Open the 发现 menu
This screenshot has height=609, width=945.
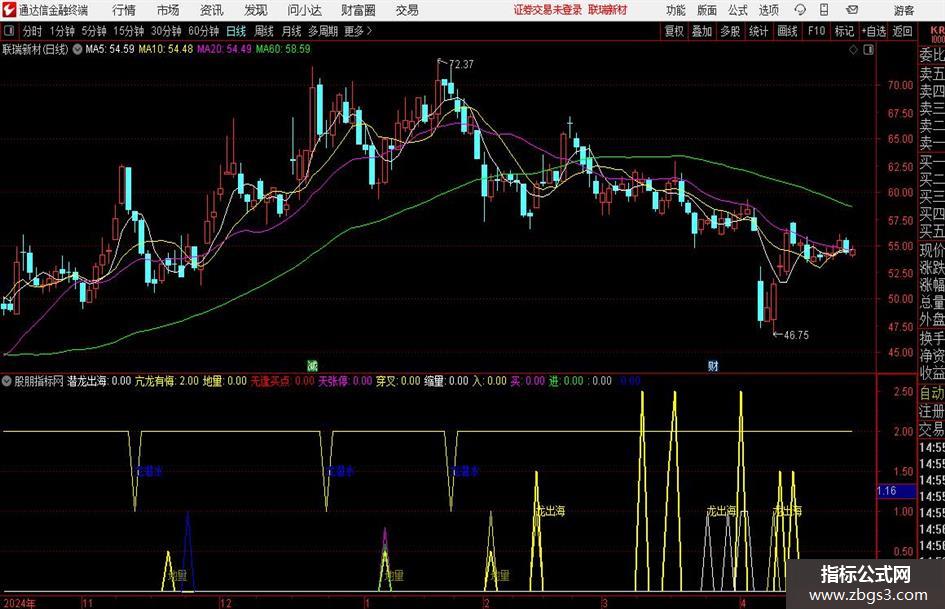256,10
